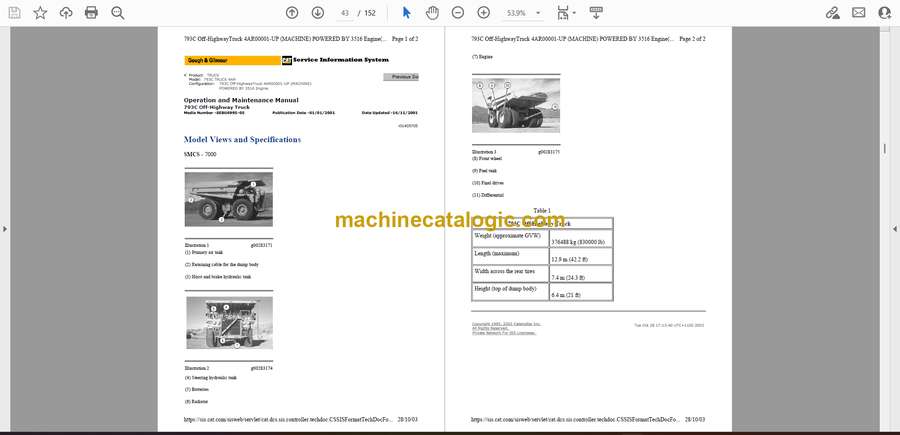Click the Height (top of dump body) cell
This screenshot has height=435, width=900.
pos(510,292)
